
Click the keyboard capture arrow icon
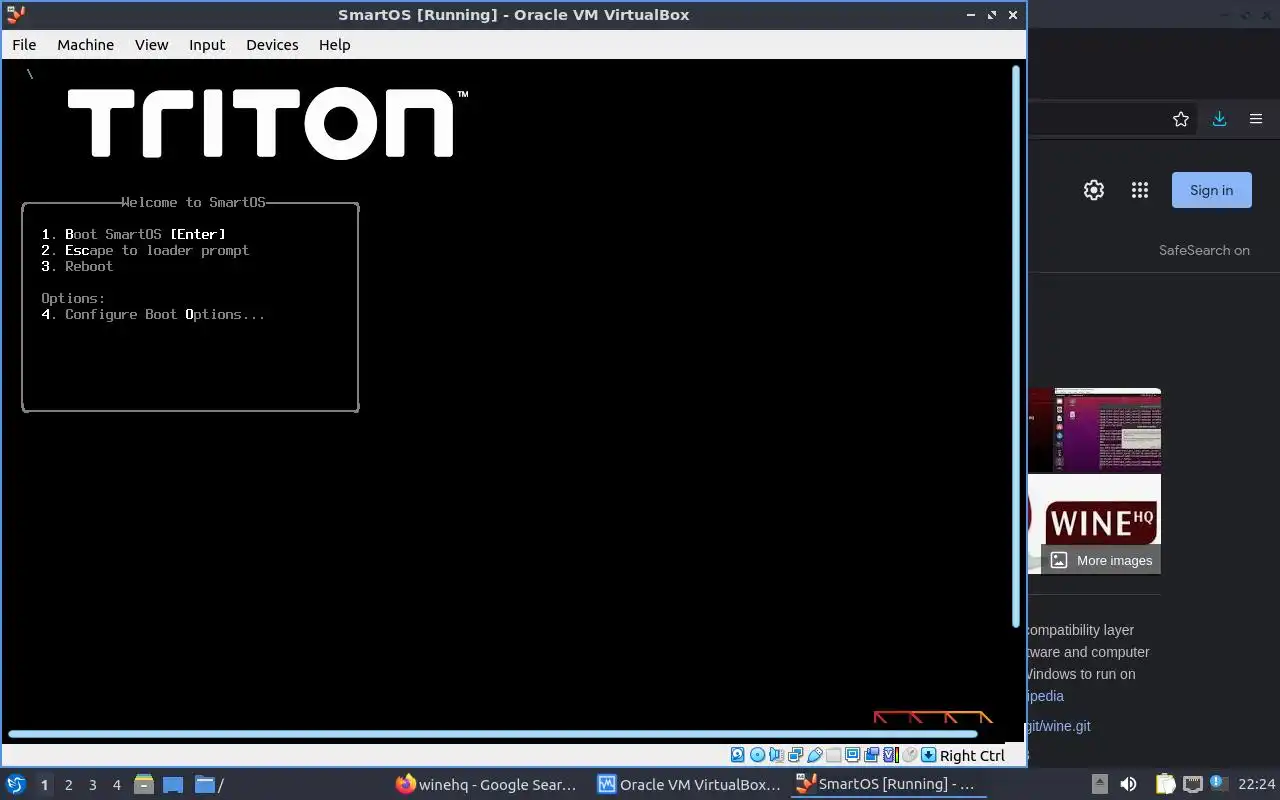coord(928,755)
